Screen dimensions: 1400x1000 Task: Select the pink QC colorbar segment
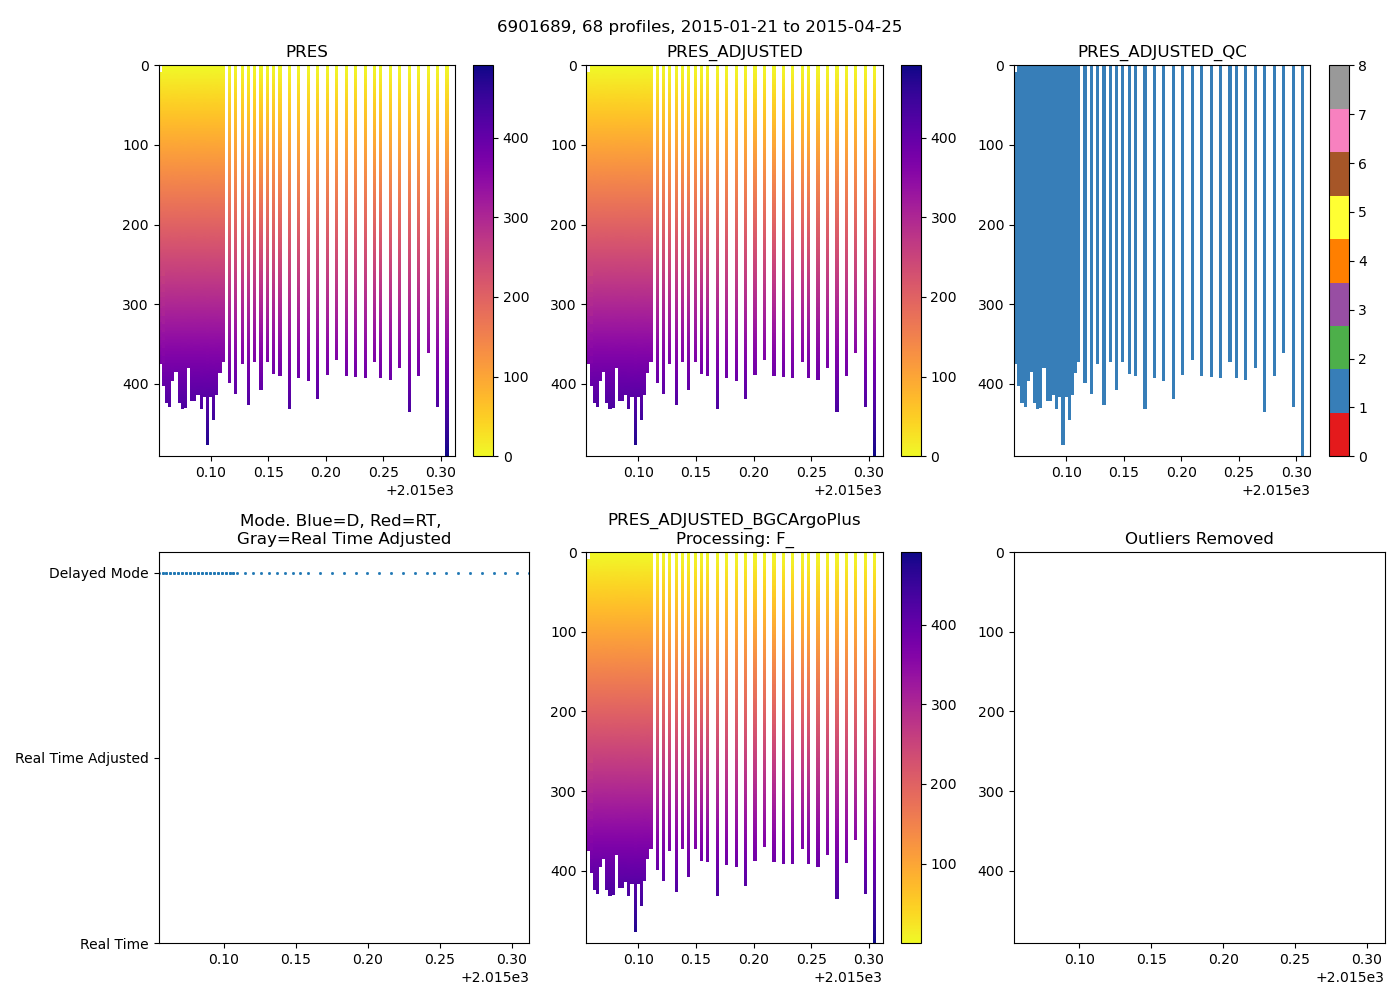coord(1339,130)
